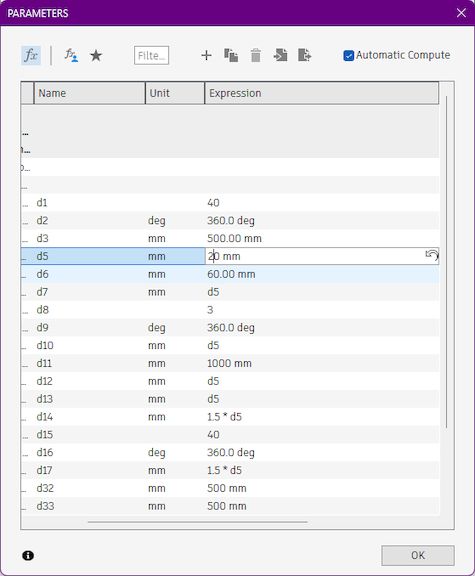Screen dimensions: 475x576
Task: Open the info icon at bottom left
Action: [x=28, y=555]
